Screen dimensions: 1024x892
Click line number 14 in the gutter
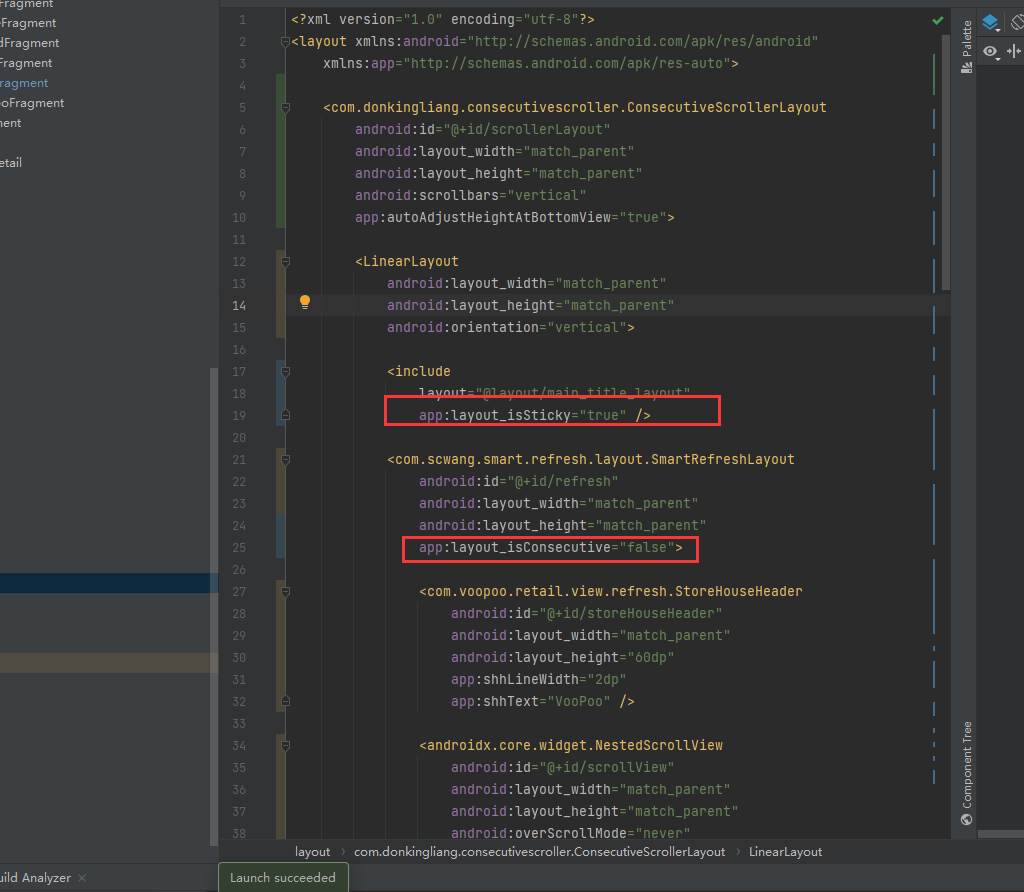click(239, 306)
